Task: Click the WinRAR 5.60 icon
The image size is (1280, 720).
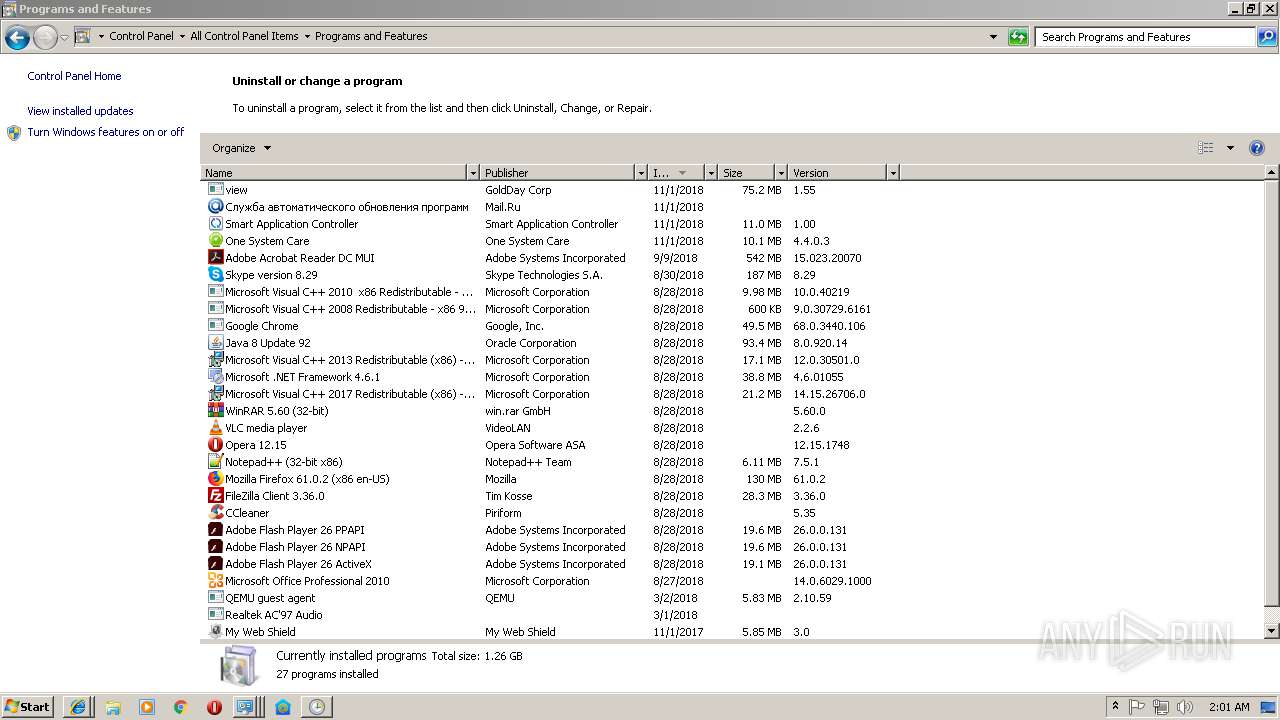Action: 215,410
